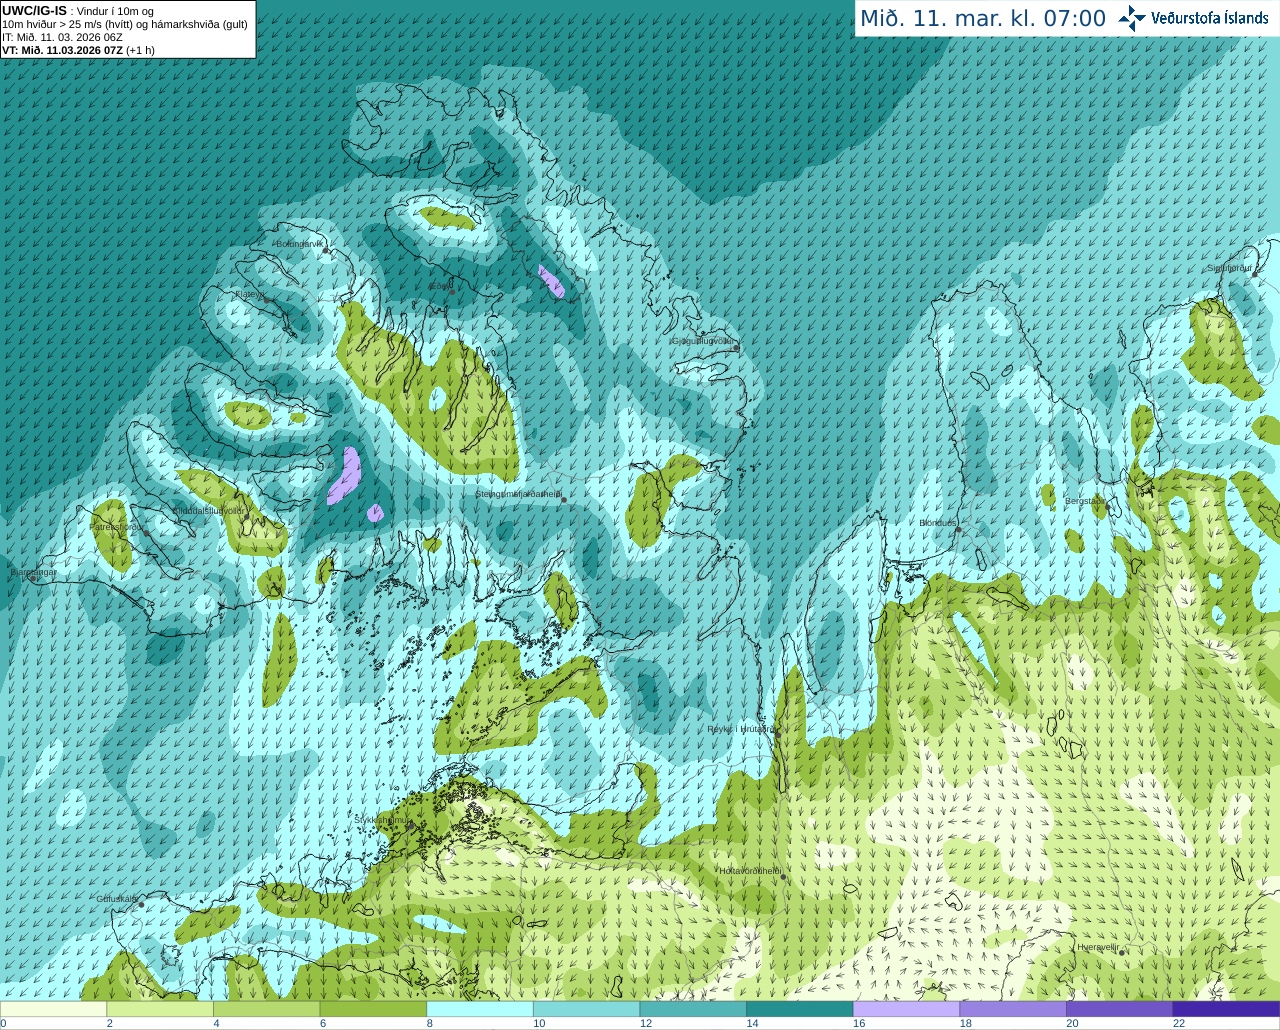This screenshot has width=1280, height=1030.
Task: Click the Patreksfjörður station label
Action: click(x=117, y=526)
